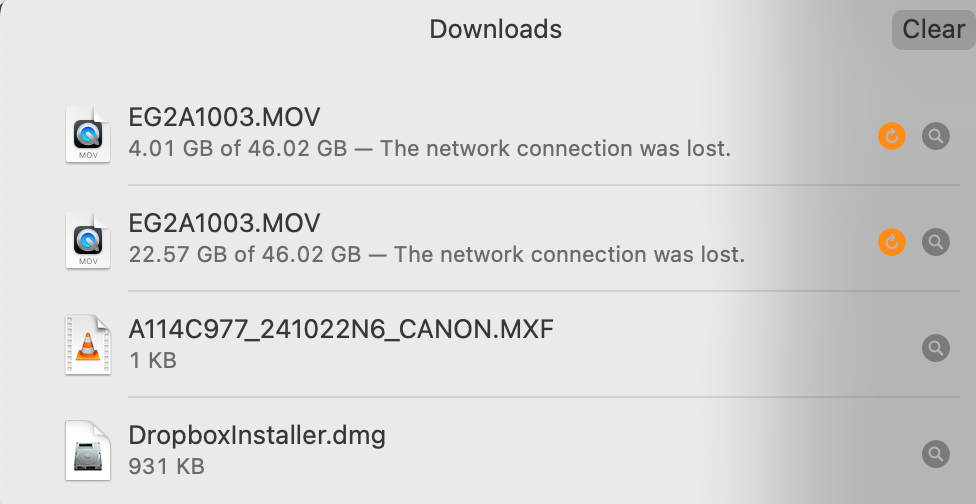
Task: Click the Downloads title at the top
Action: coord(495,30)
